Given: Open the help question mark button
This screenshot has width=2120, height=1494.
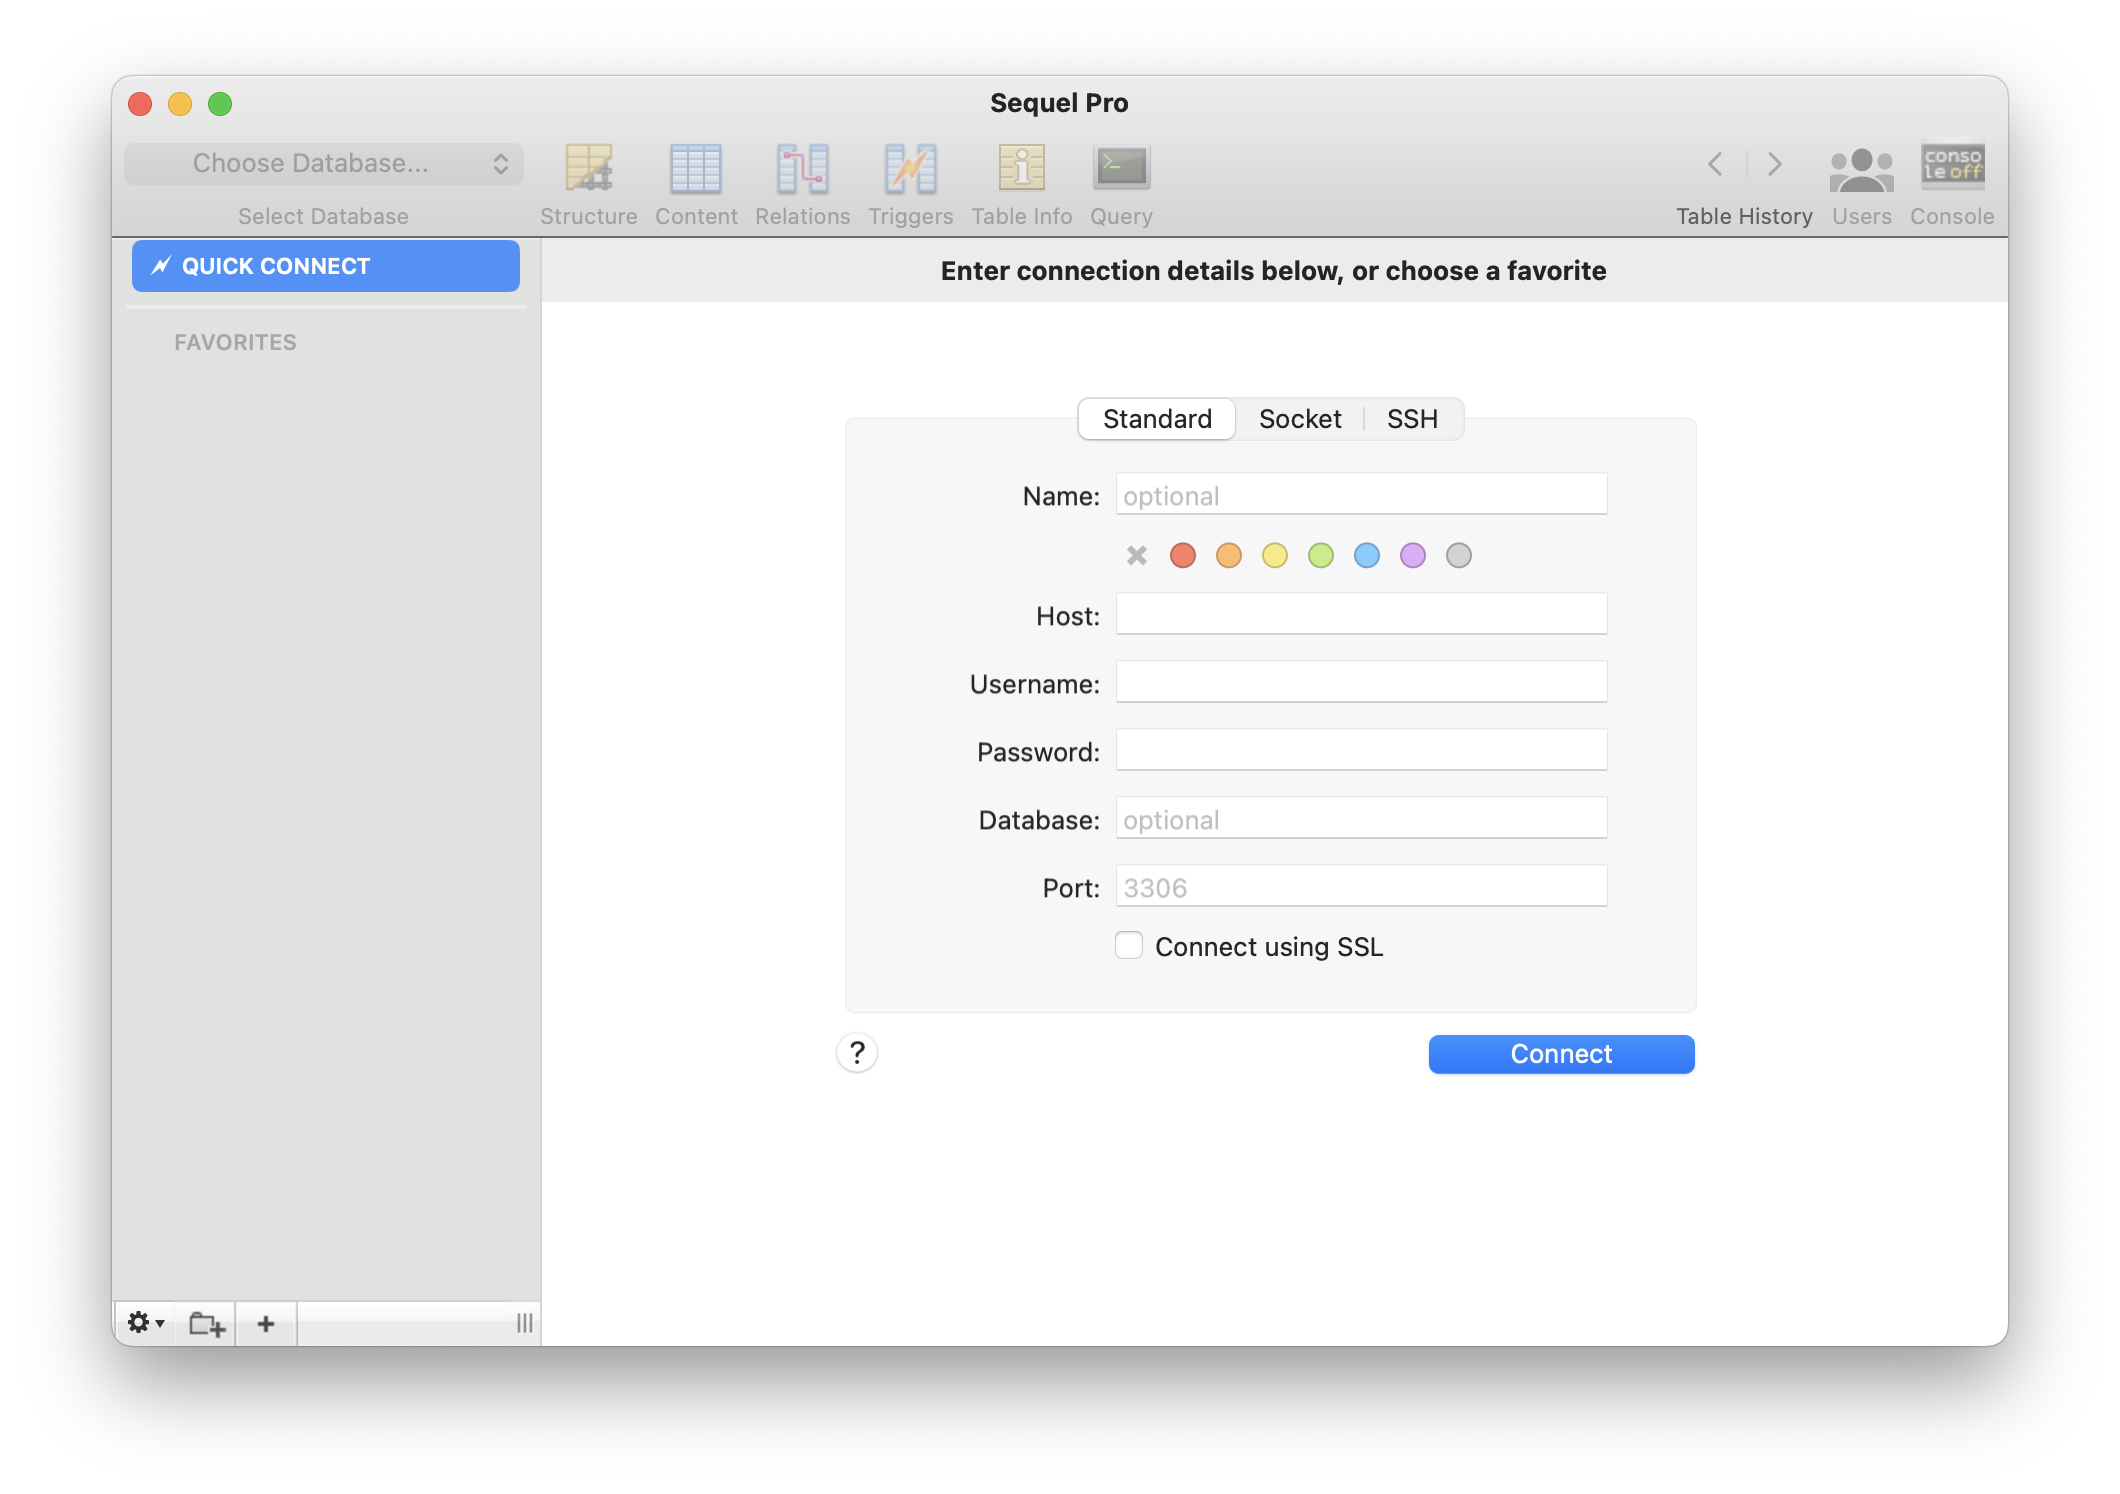Looking at the screenshot, I should [x=857, y=1053].
